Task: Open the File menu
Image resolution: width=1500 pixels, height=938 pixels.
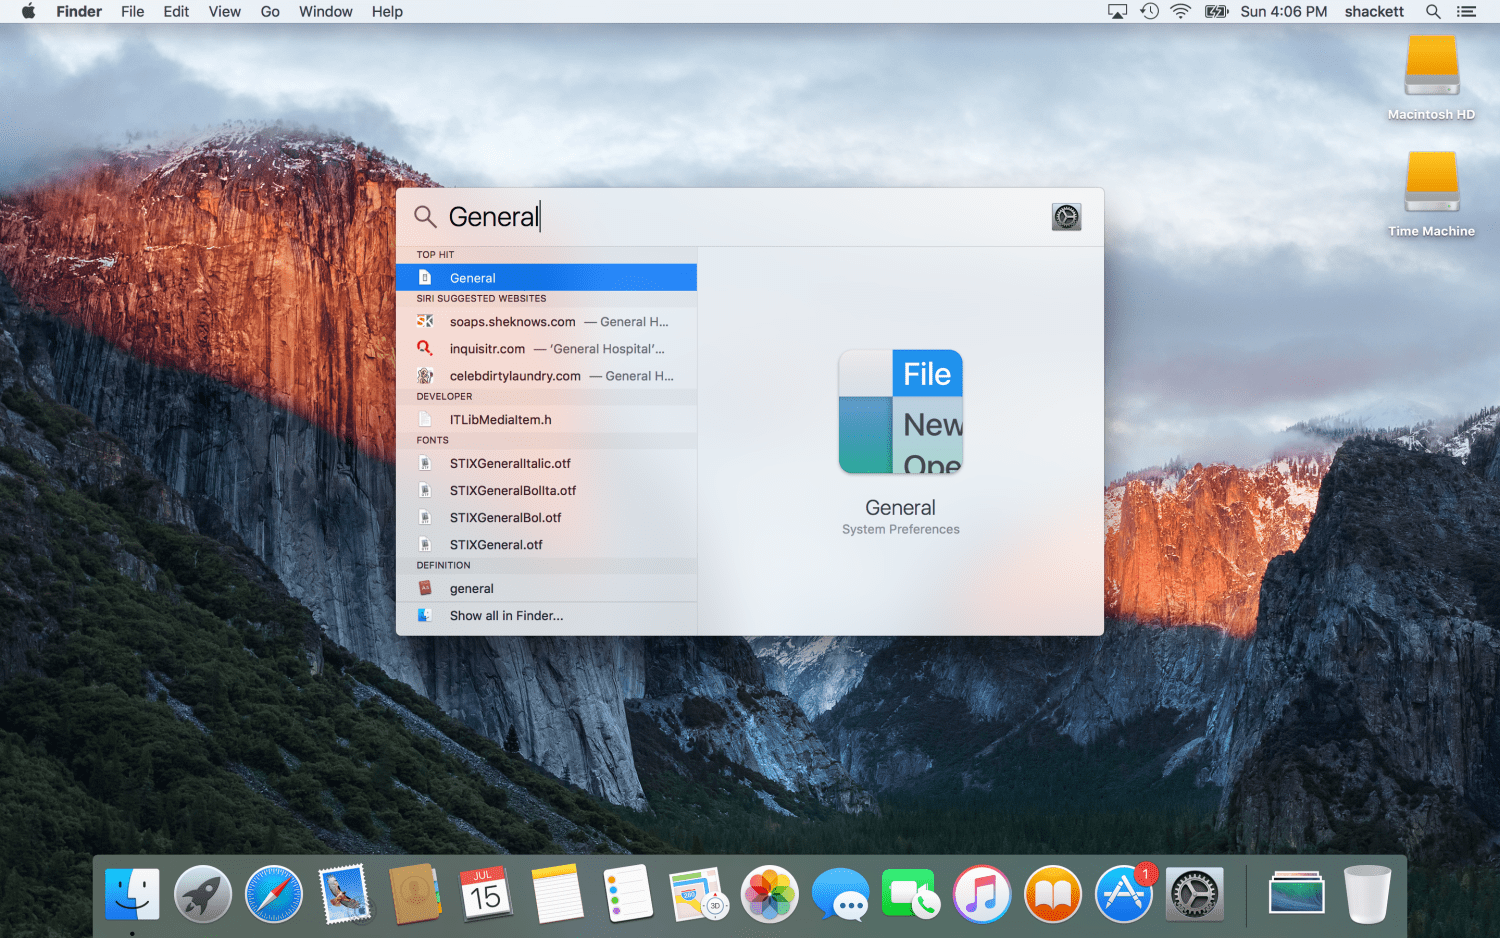Action: pos(132,11)
